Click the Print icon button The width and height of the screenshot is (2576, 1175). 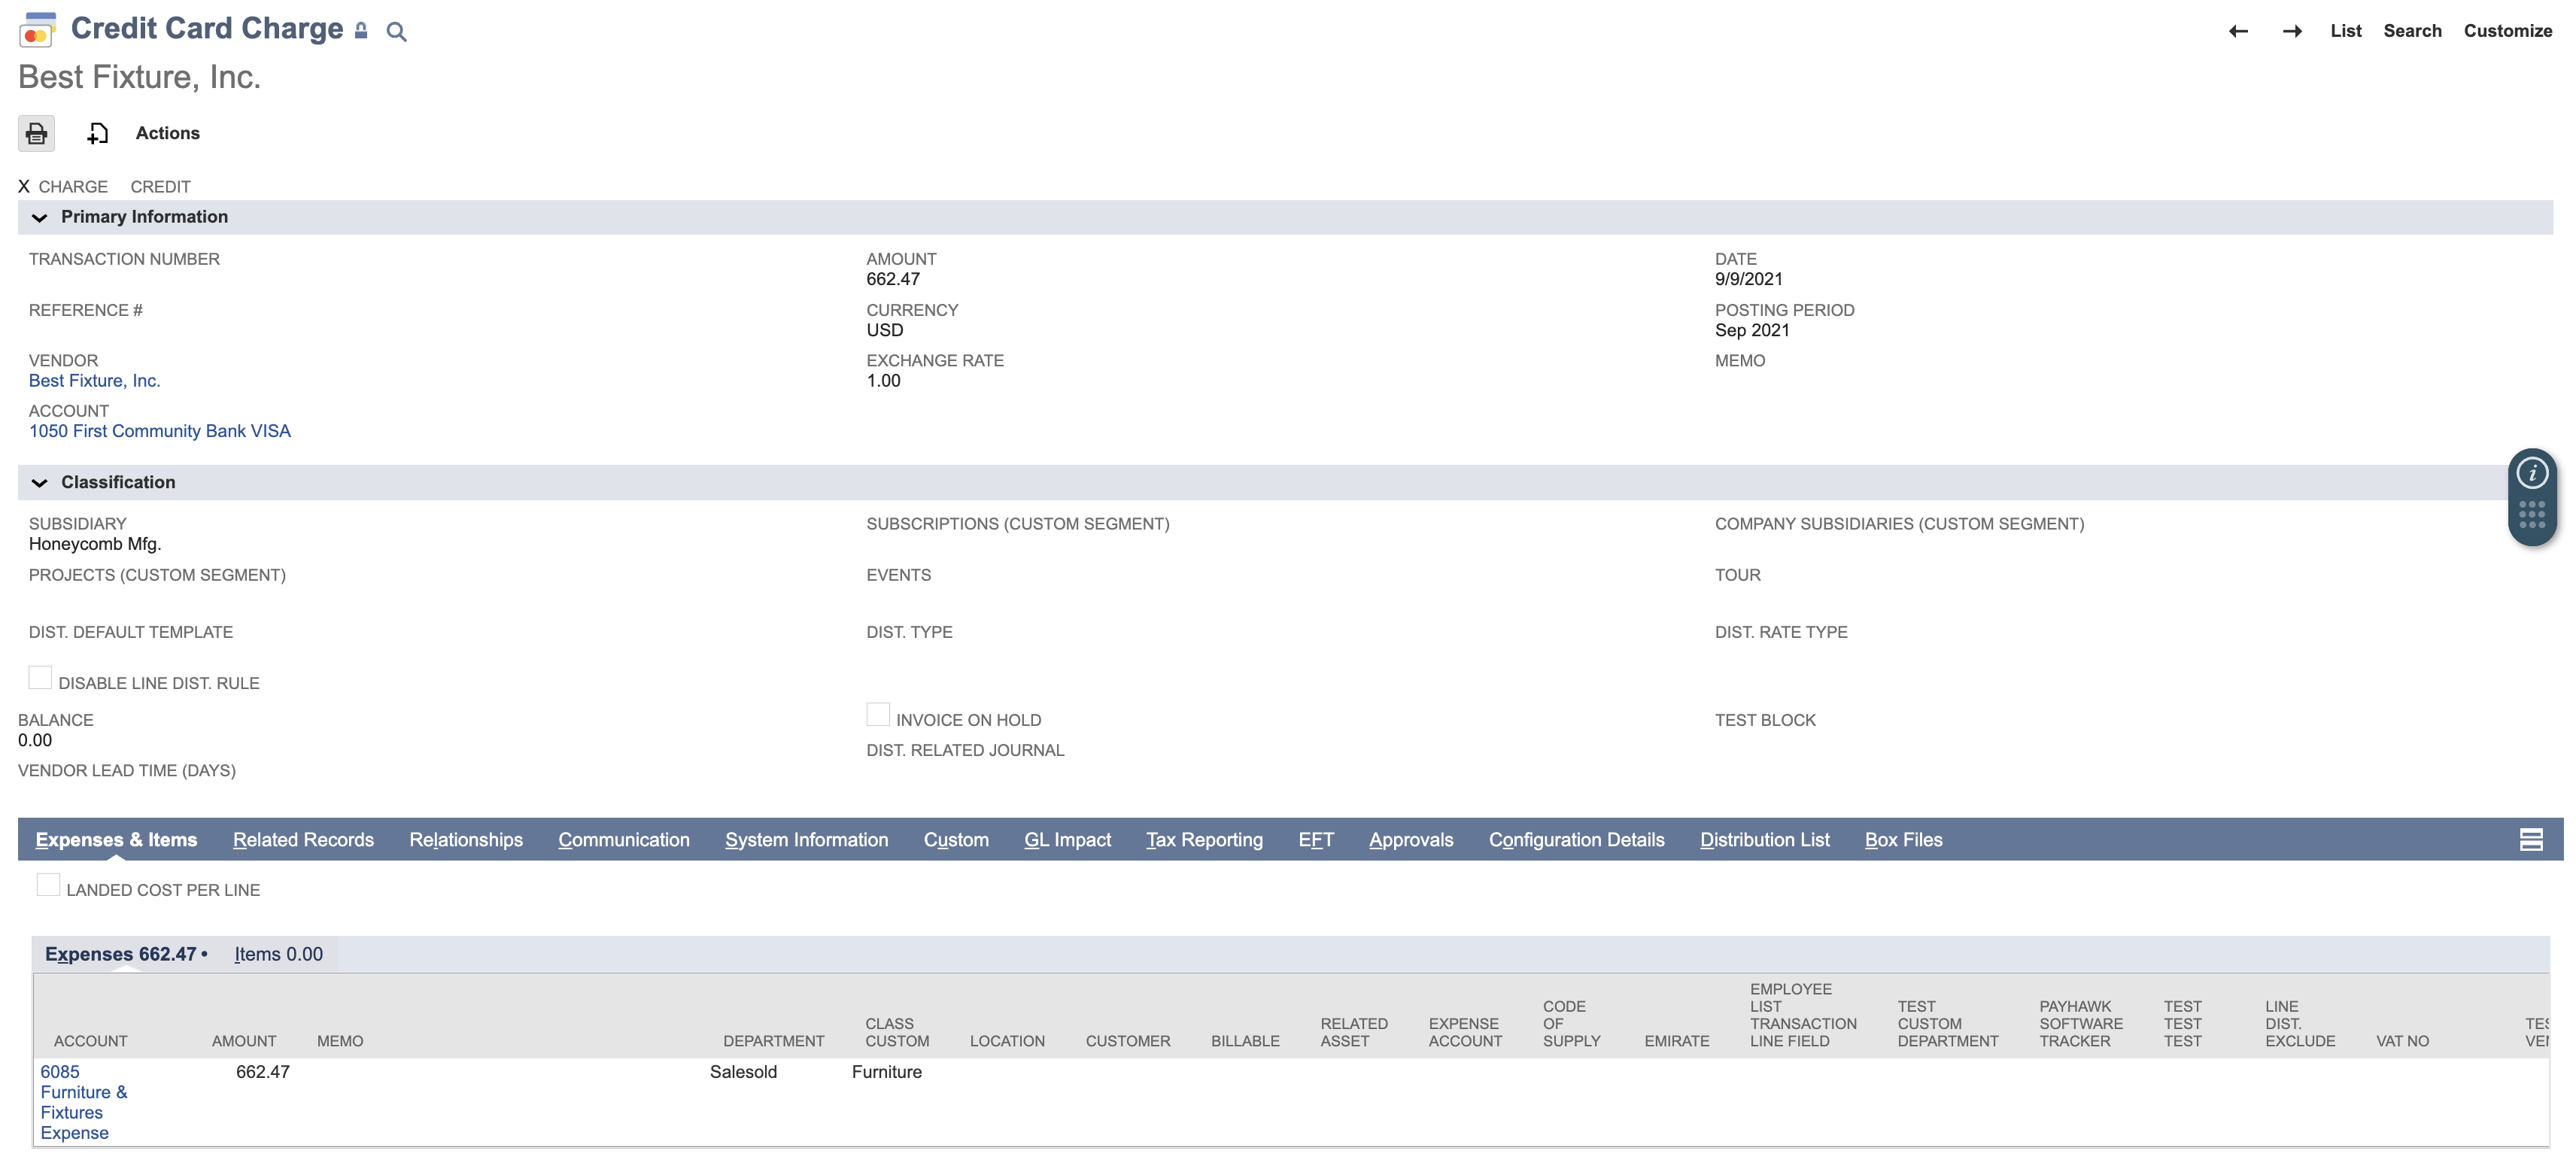tap(37, 133)
